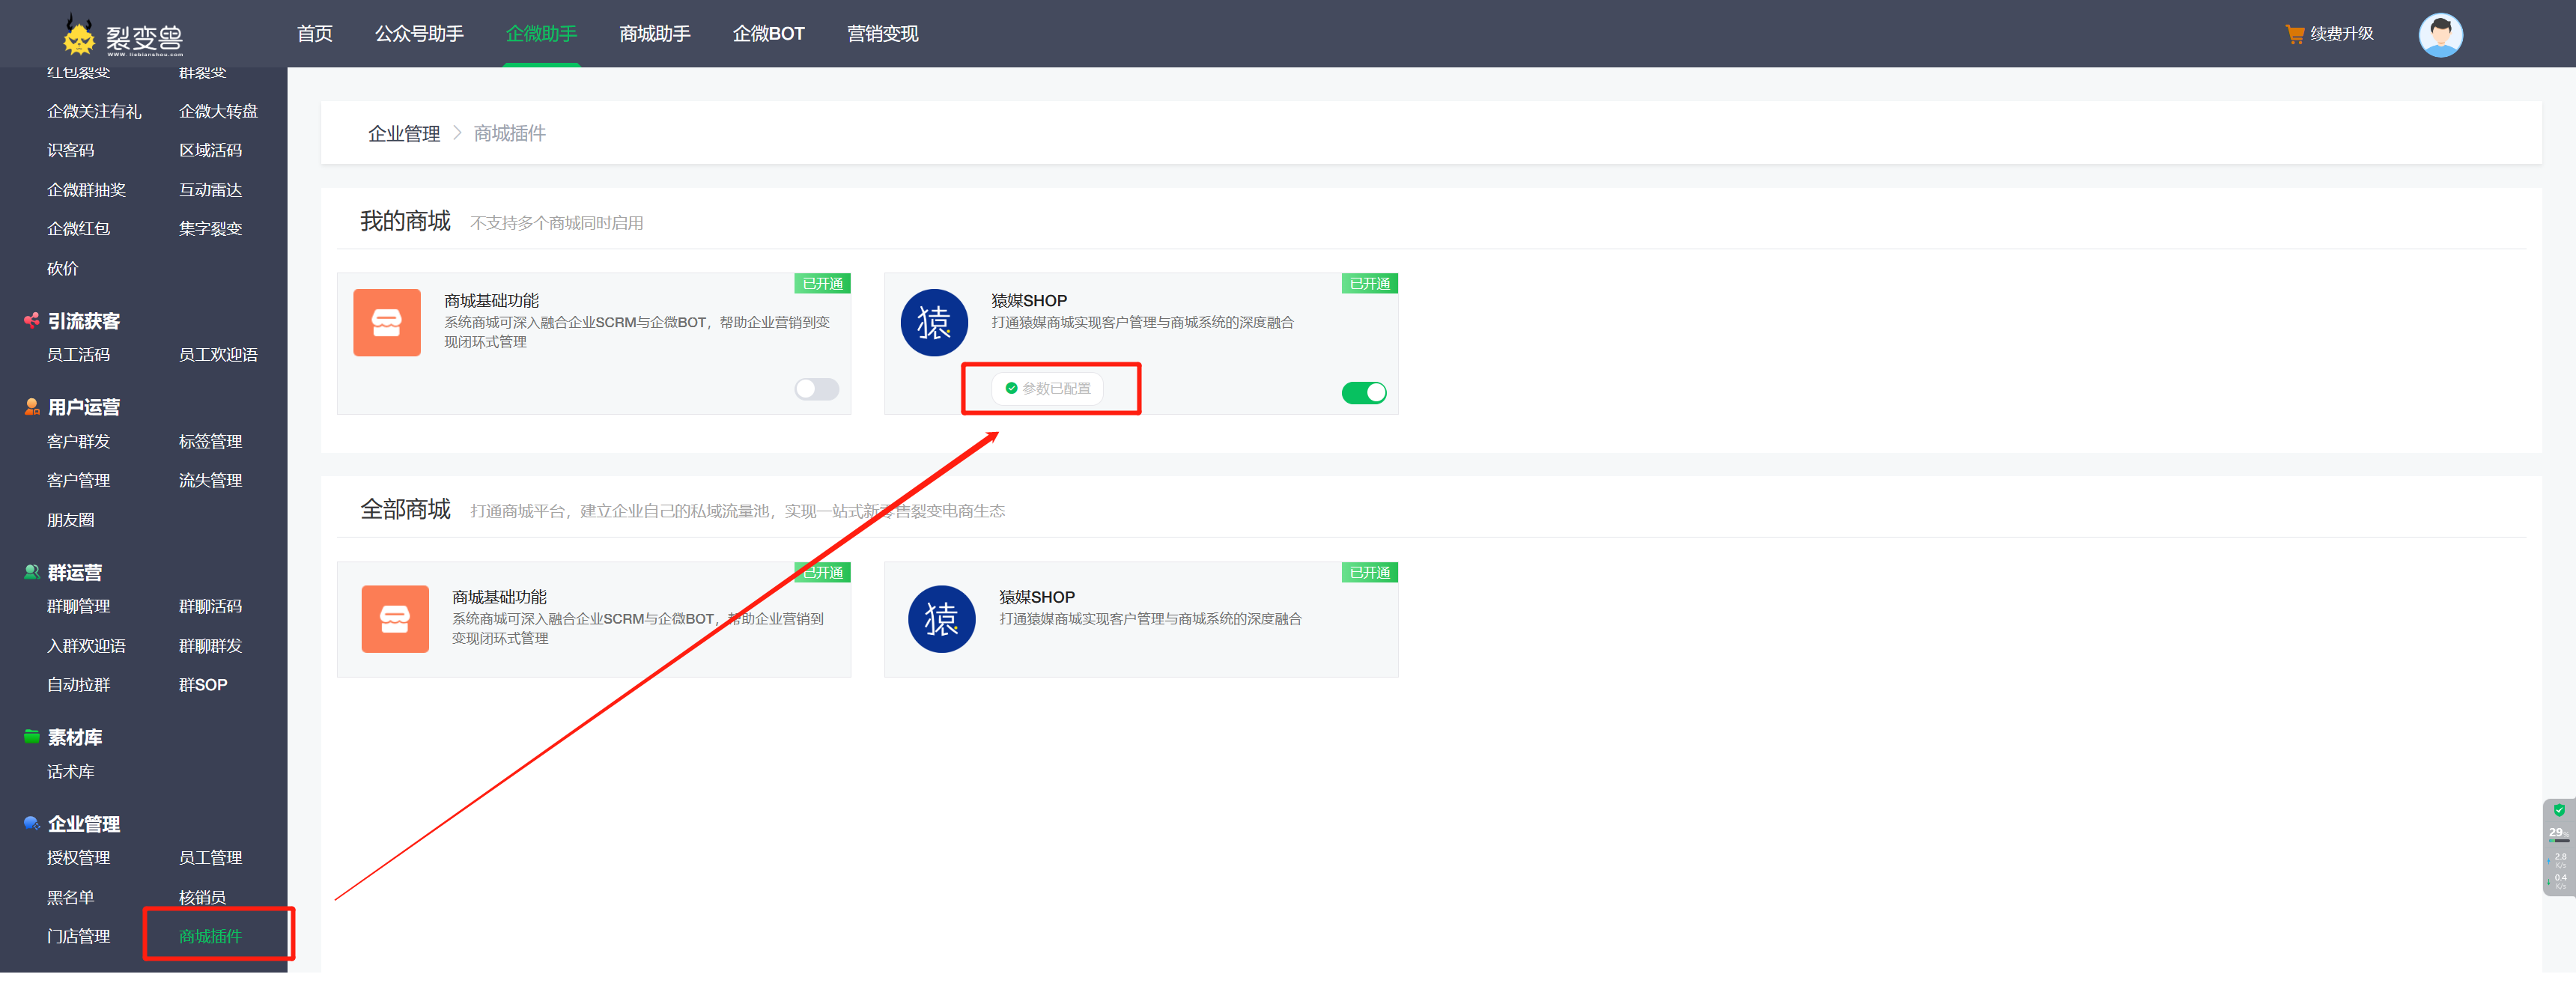Select 群SOP in the sidebar
2576x995 pixels.
pyautogui.click(x=203, y=684)
